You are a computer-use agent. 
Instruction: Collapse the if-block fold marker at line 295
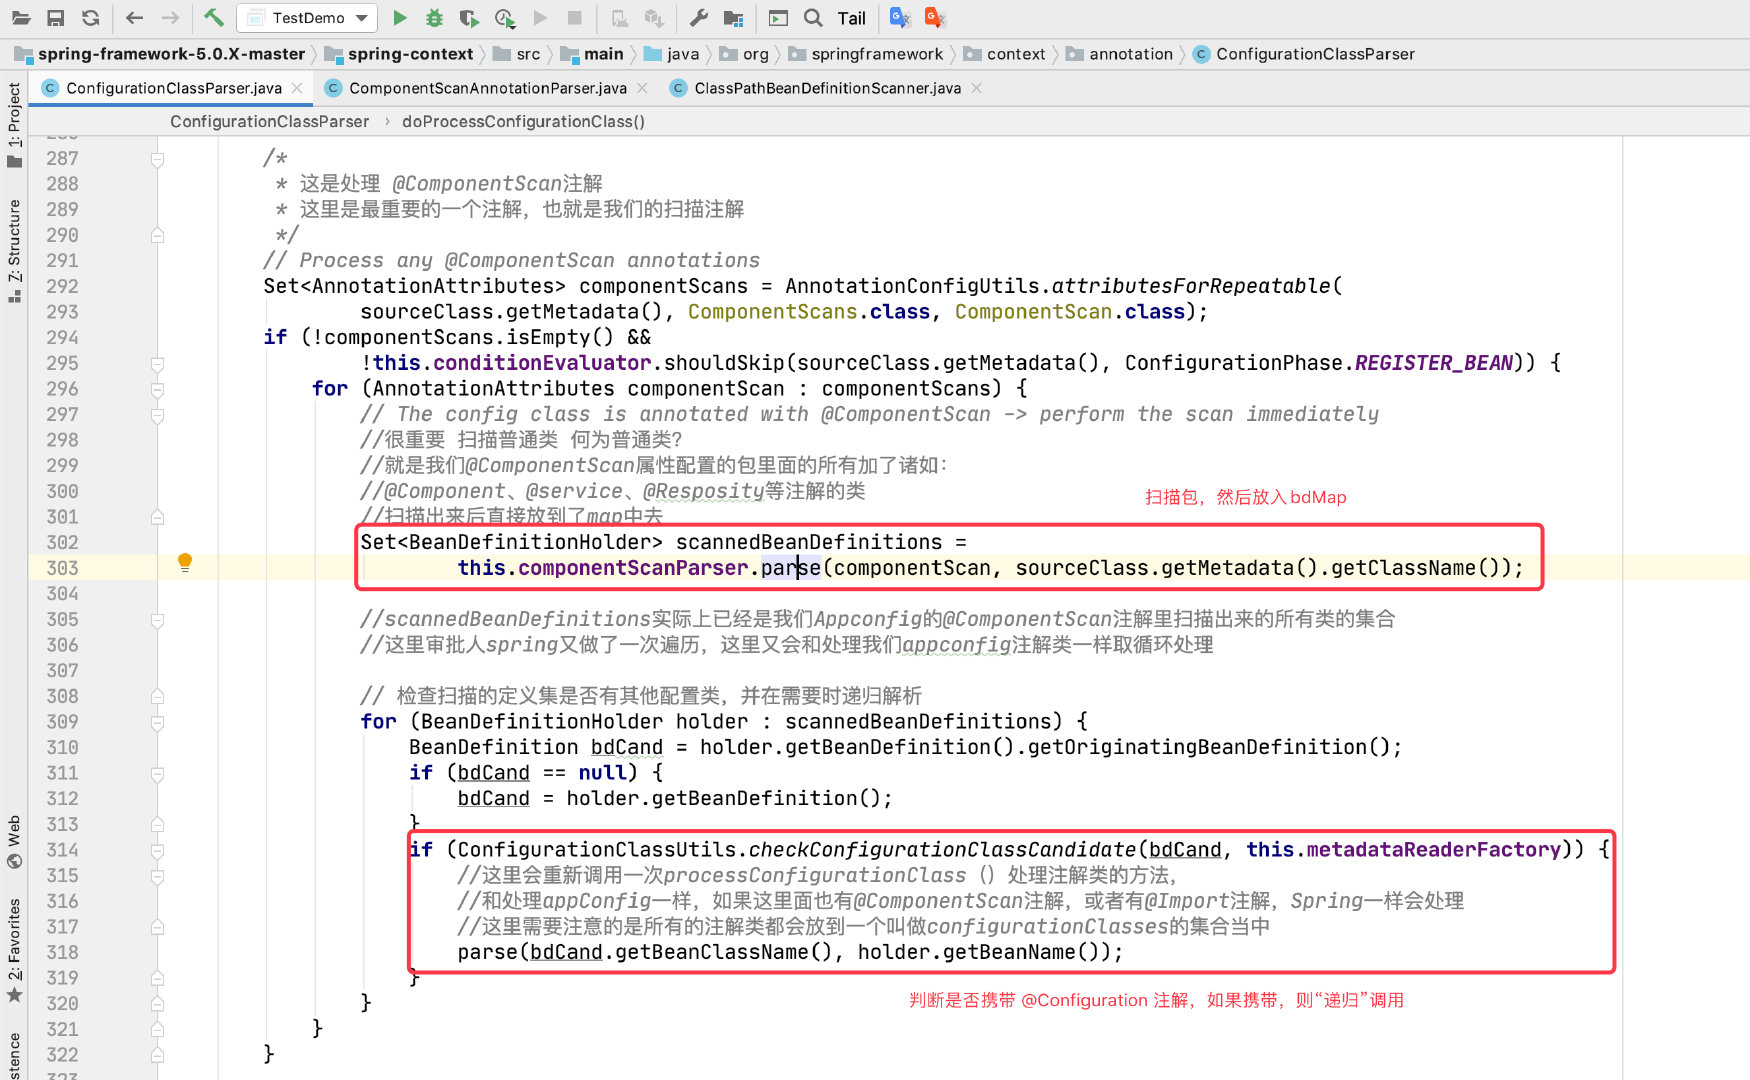coord(157,364)
